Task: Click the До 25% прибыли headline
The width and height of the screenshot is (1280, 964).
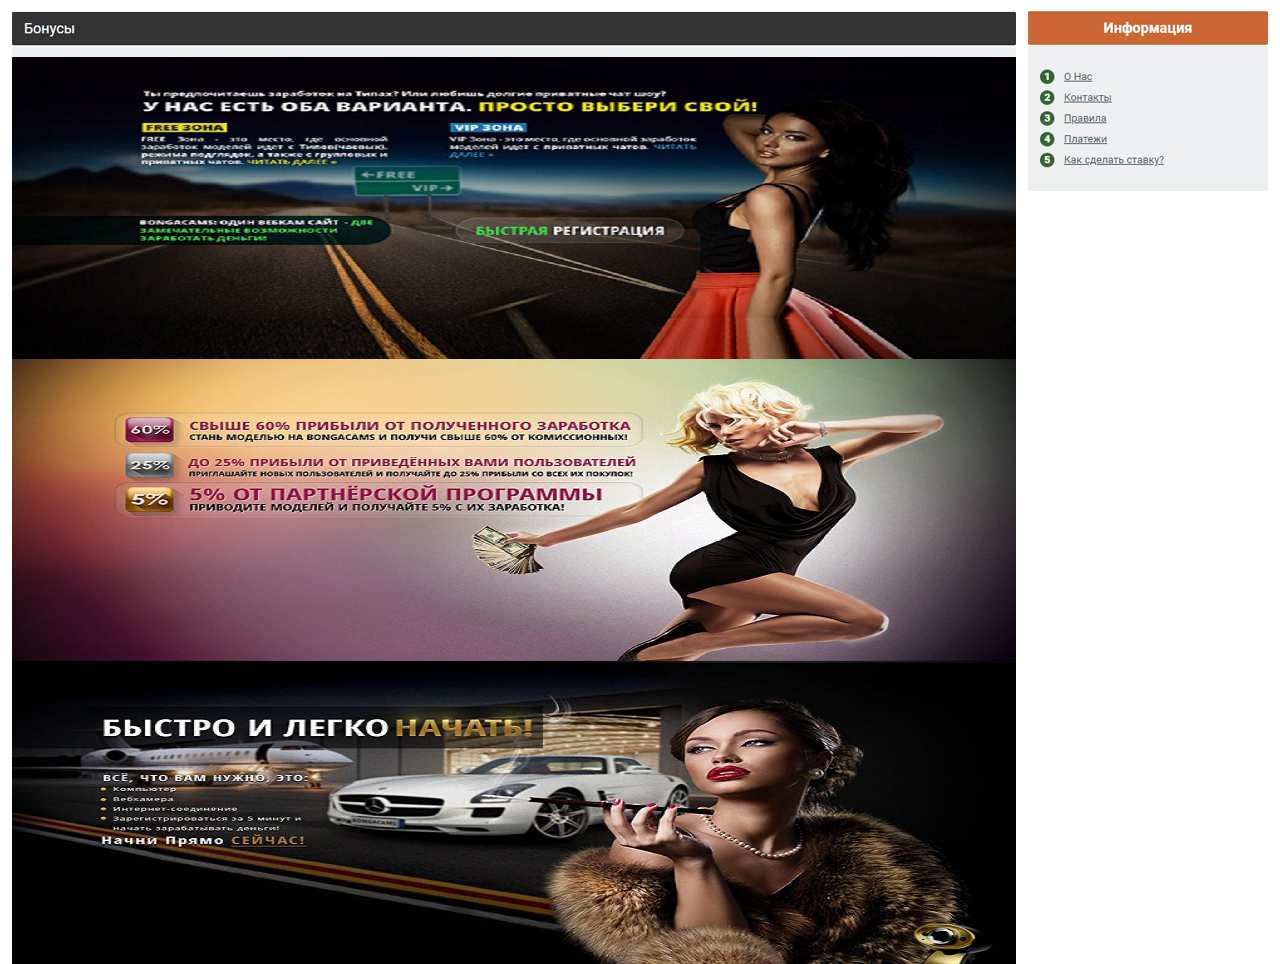Action: tap(412, 462)
